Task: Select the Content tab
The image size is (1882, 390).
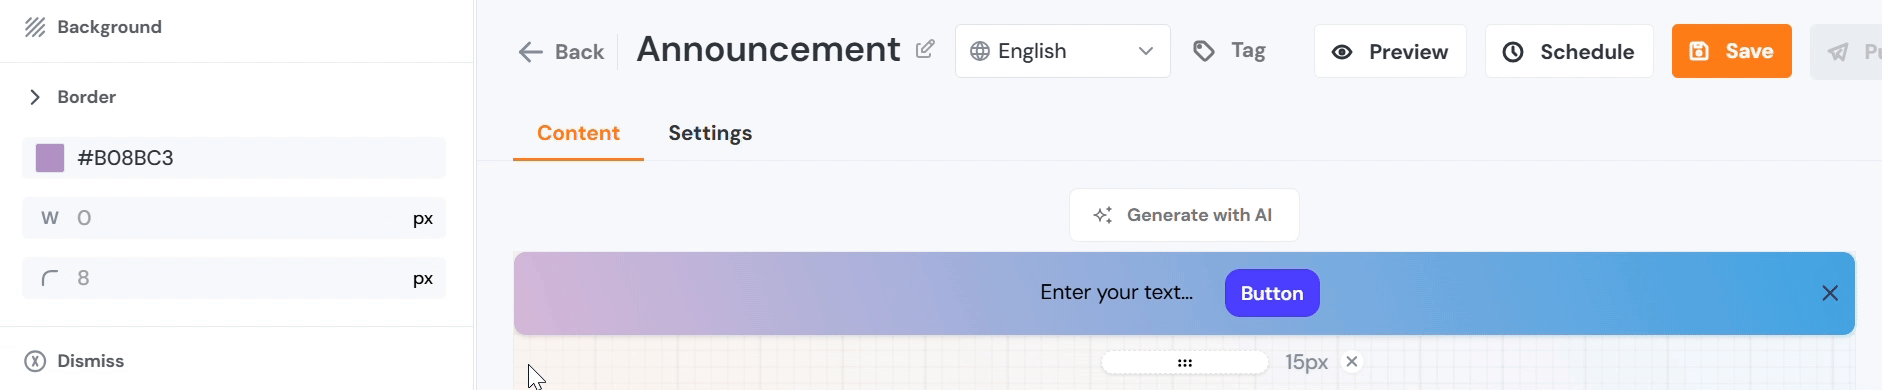Action: click(x=578, y=133)
